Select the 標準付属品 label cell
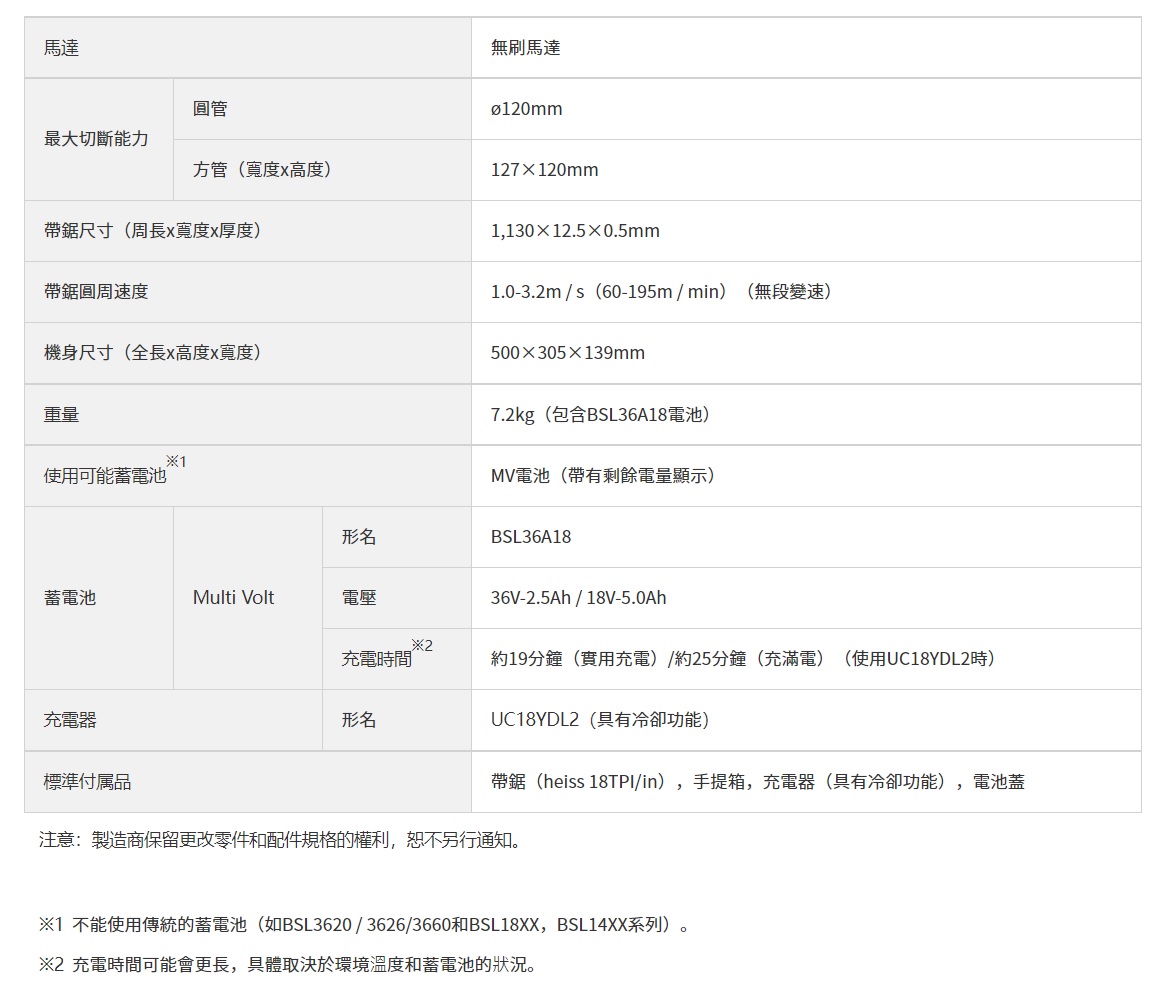Image resolution: width=1172 pixels, height=996 pixels. 88,782
